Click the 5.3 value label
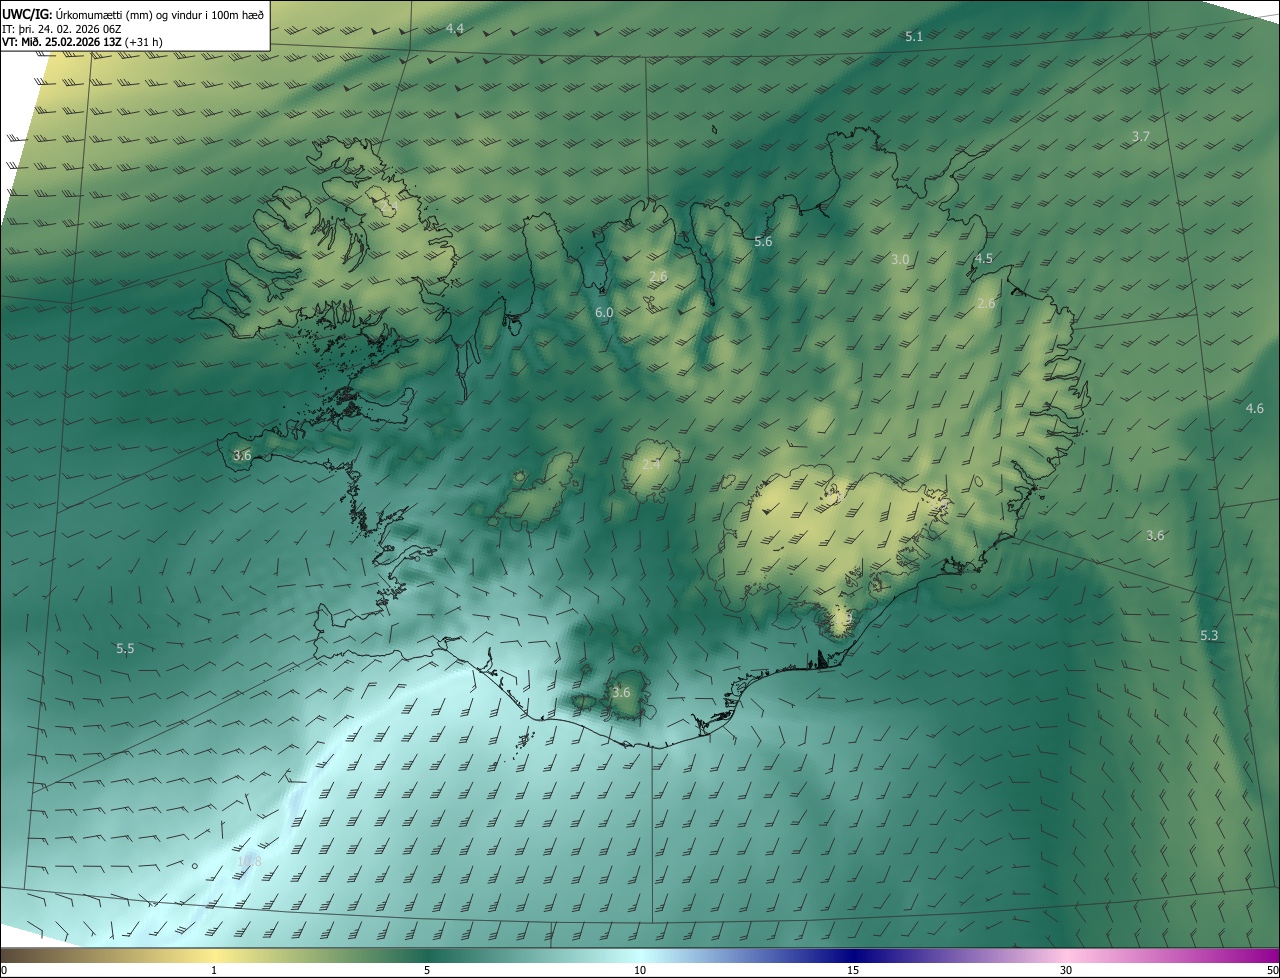 pos(1209,636)
